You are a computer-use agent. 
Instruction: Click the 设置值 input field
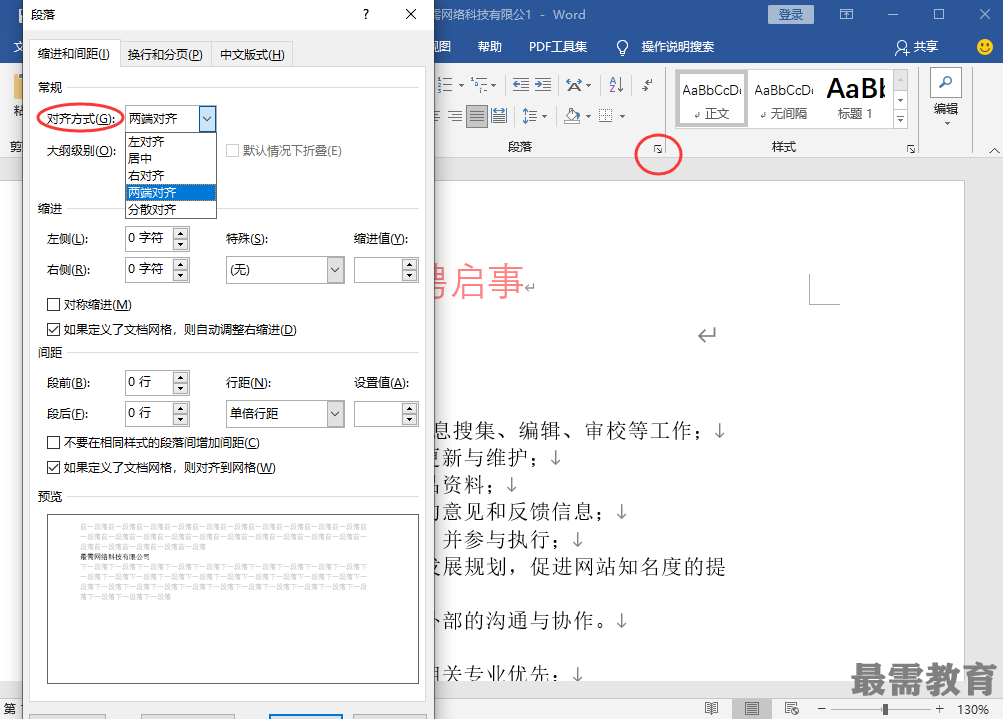[x=378, y=414]
